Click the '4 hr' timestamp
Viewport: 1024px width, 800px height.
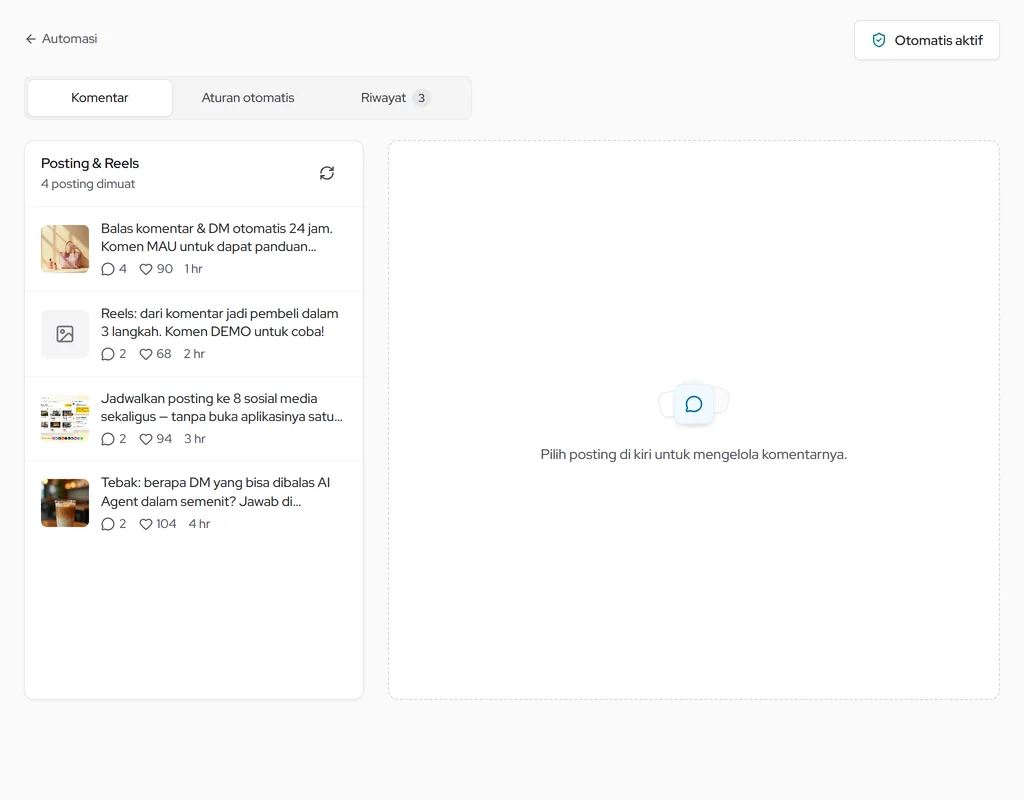[199, 524]
